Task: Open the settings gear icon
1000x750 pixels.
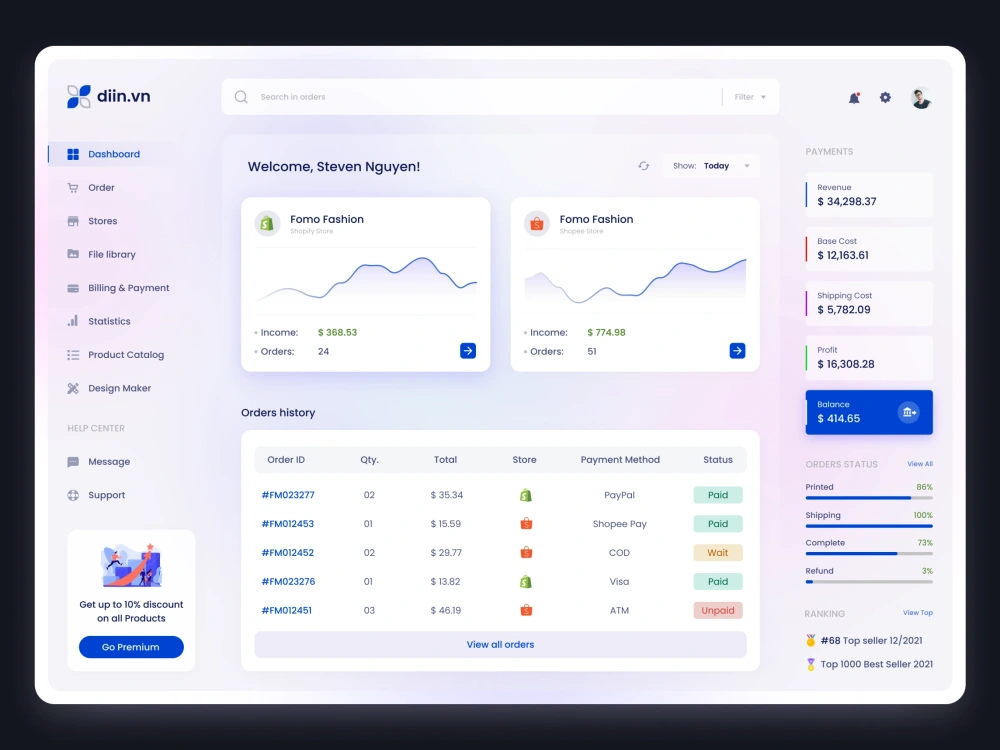Action: (884, 97)
